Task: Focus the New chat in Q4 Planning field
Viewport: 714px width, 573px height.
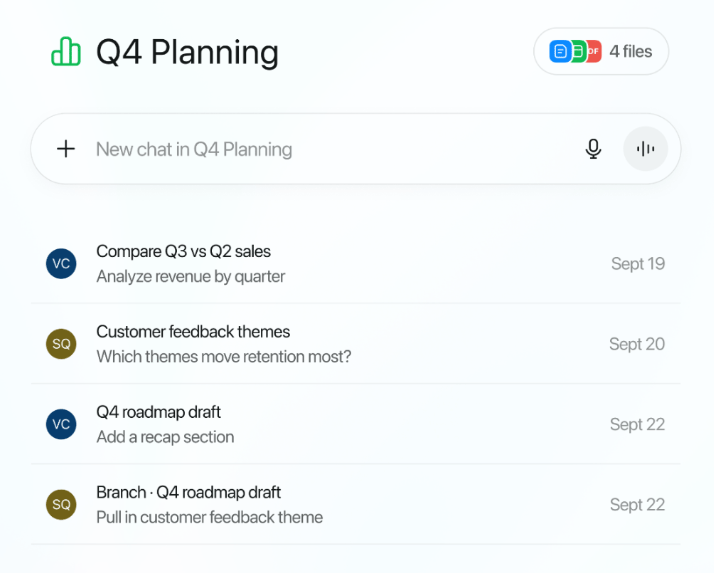Action: pyautogui.click(x=300, y=149)
